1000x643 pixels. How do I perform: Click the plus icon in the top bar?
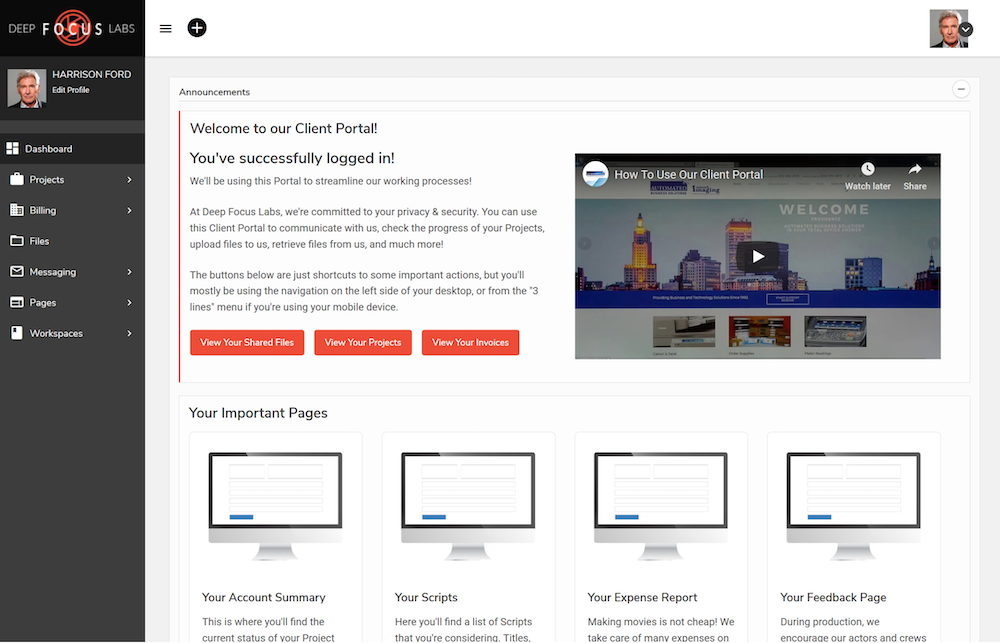click(x=197, y=28)
